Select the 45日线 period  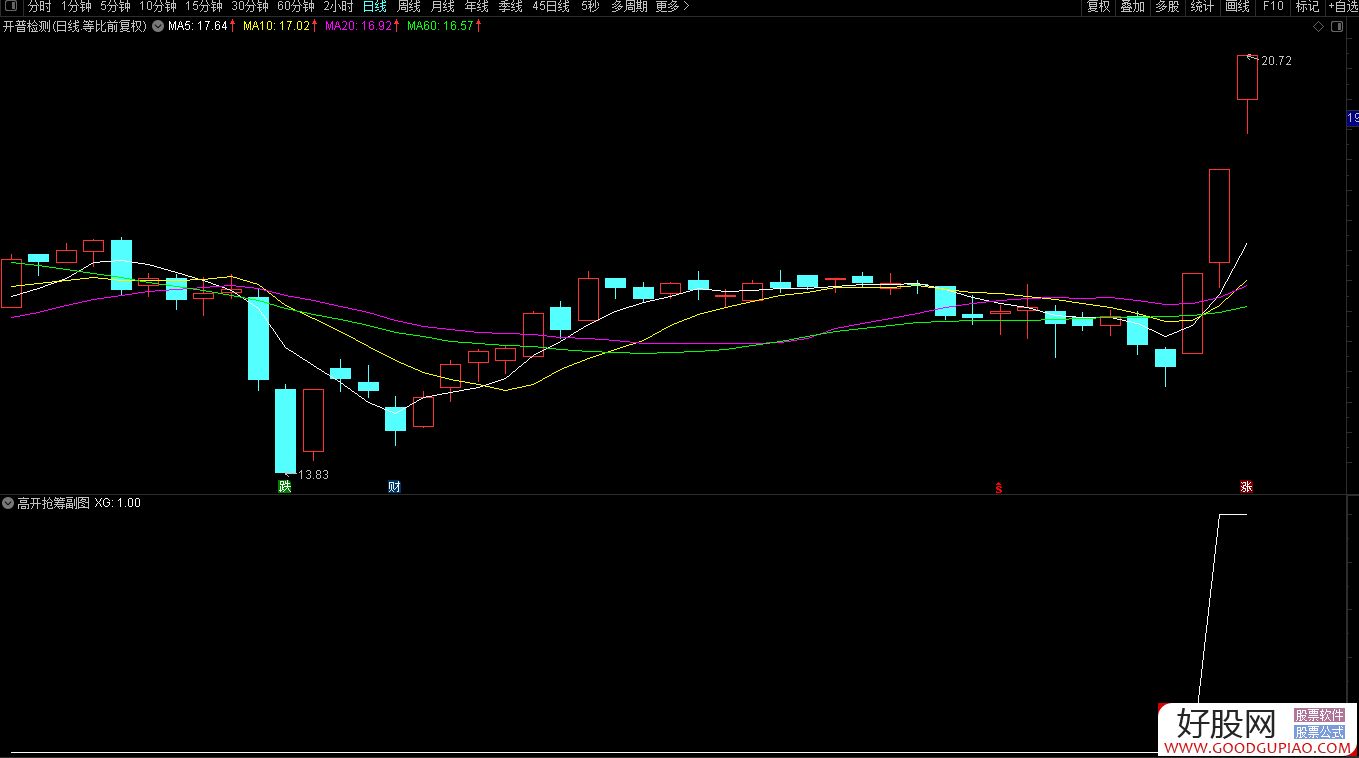pyautogui.click(x=551, y=7)
